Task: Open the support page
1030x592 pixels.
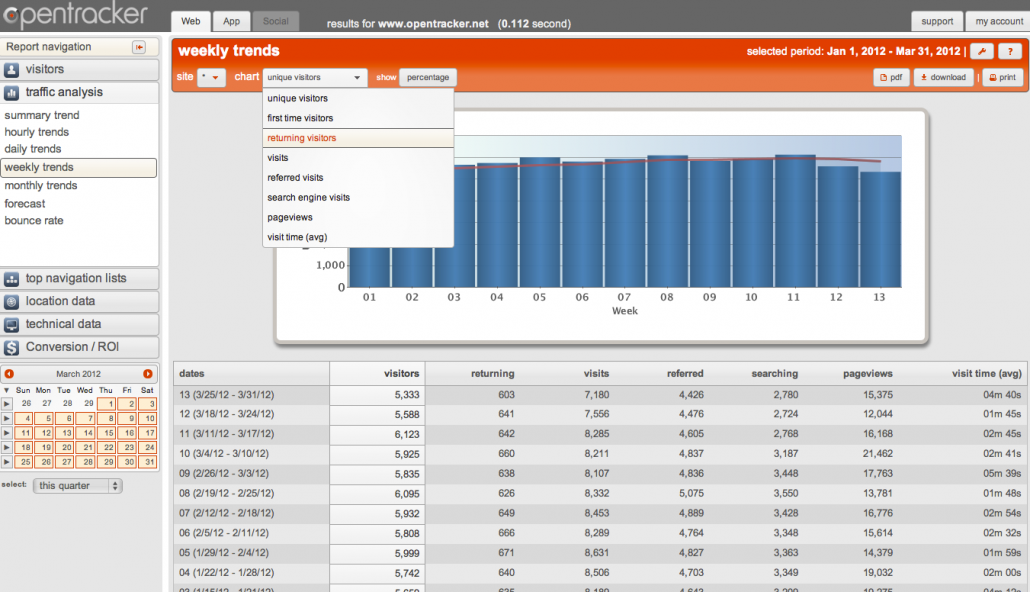Action: (937, 20)
